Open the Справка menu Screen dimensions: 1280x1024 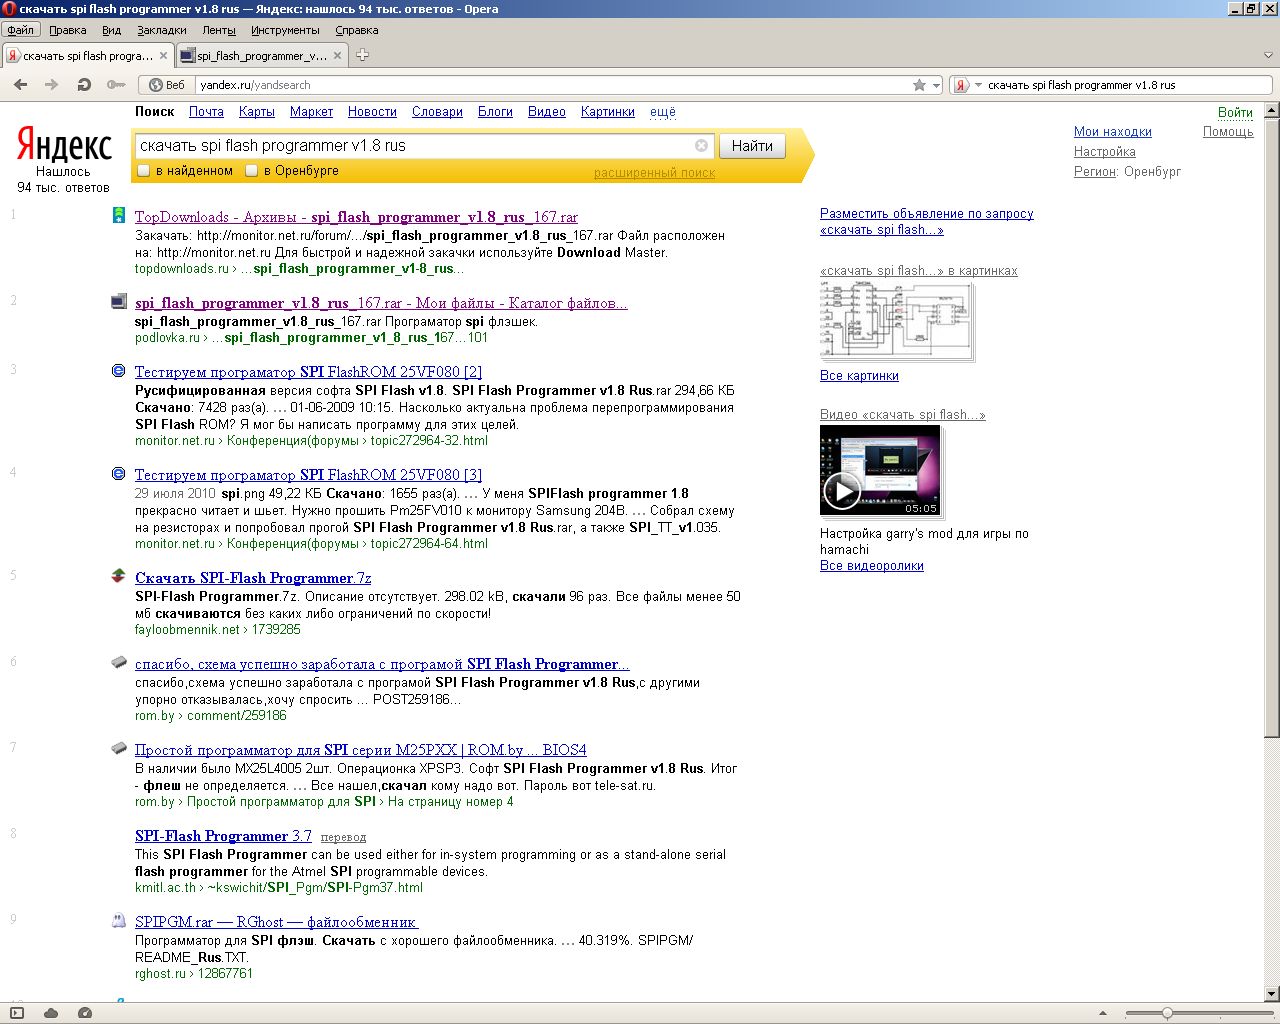(x=357, y=30)
